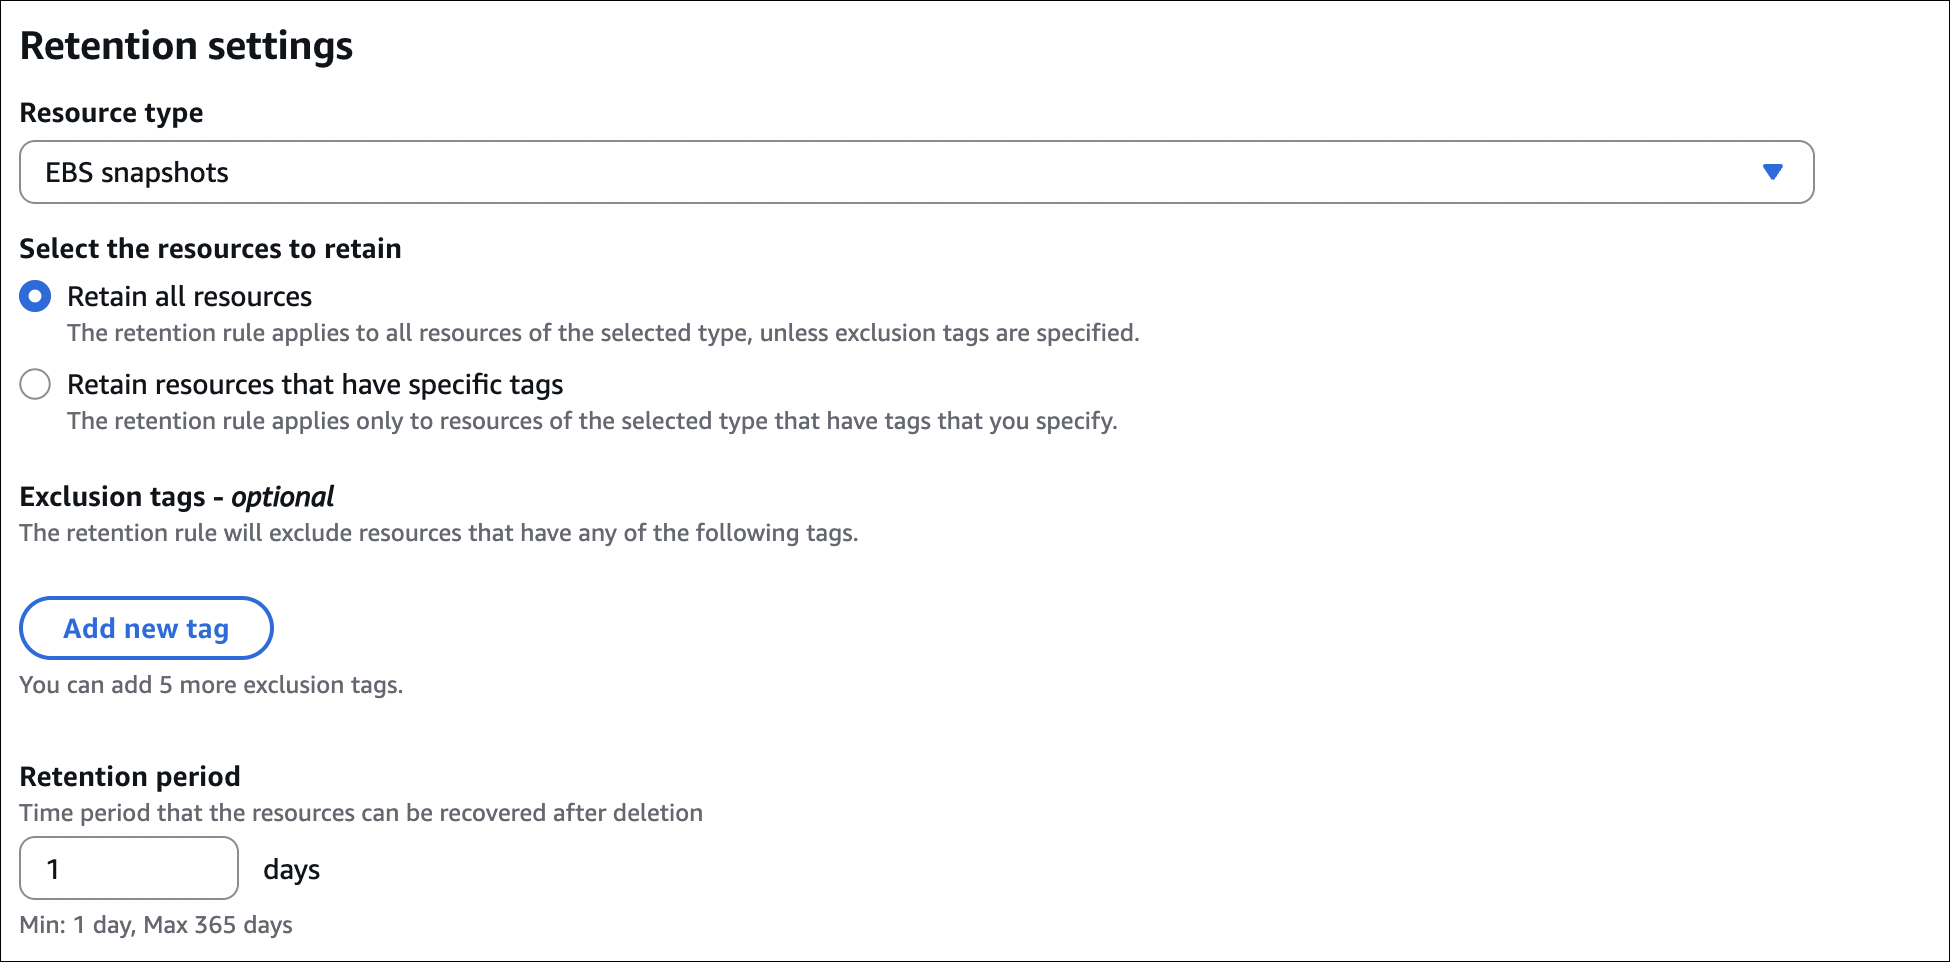
Task: Focus the retention period days input field
Action: [x=128, y=868]
